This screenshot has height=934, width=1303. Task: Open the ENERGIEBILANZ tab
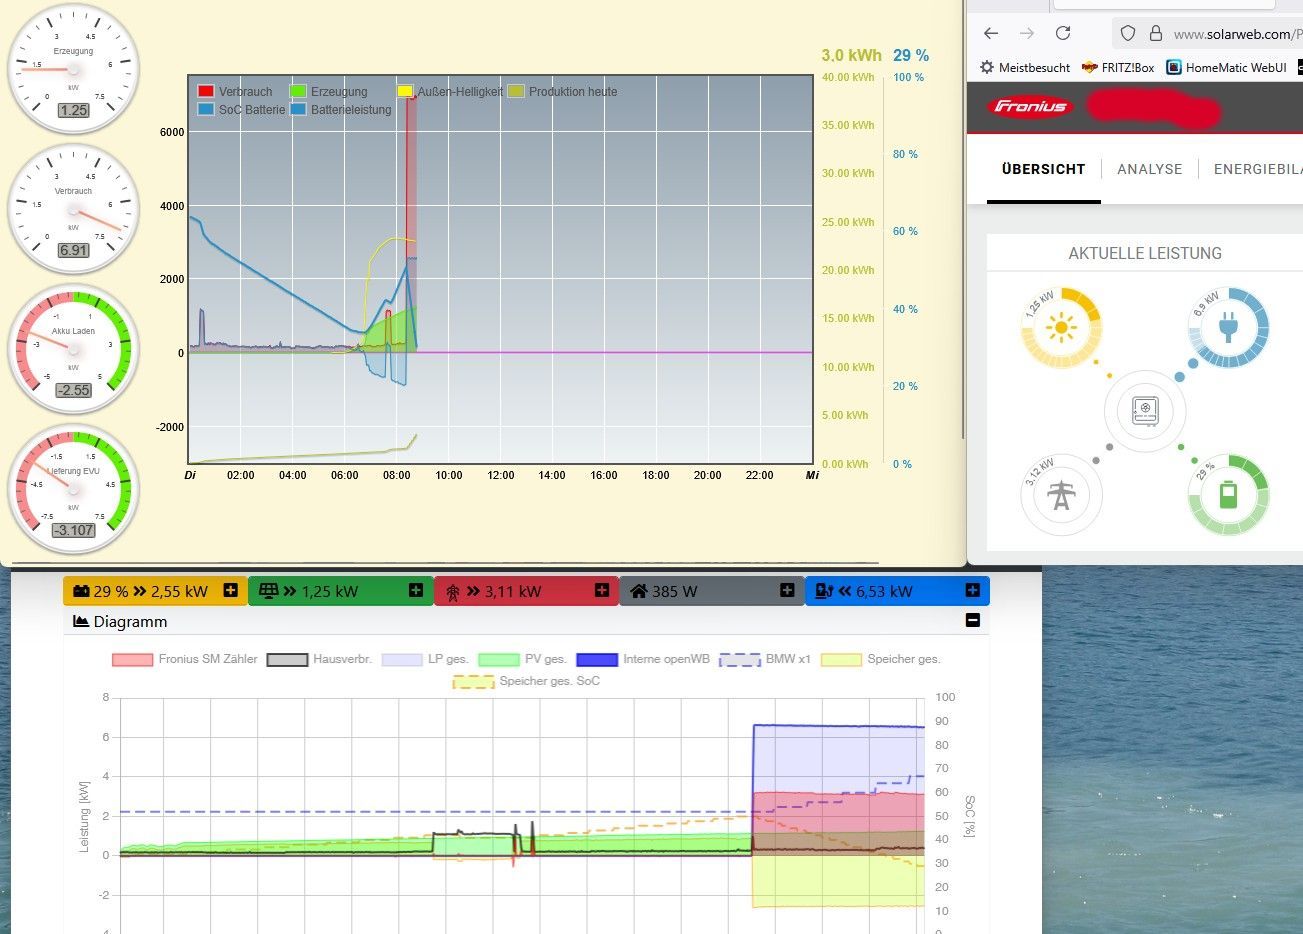click(x=1258, y=169)
